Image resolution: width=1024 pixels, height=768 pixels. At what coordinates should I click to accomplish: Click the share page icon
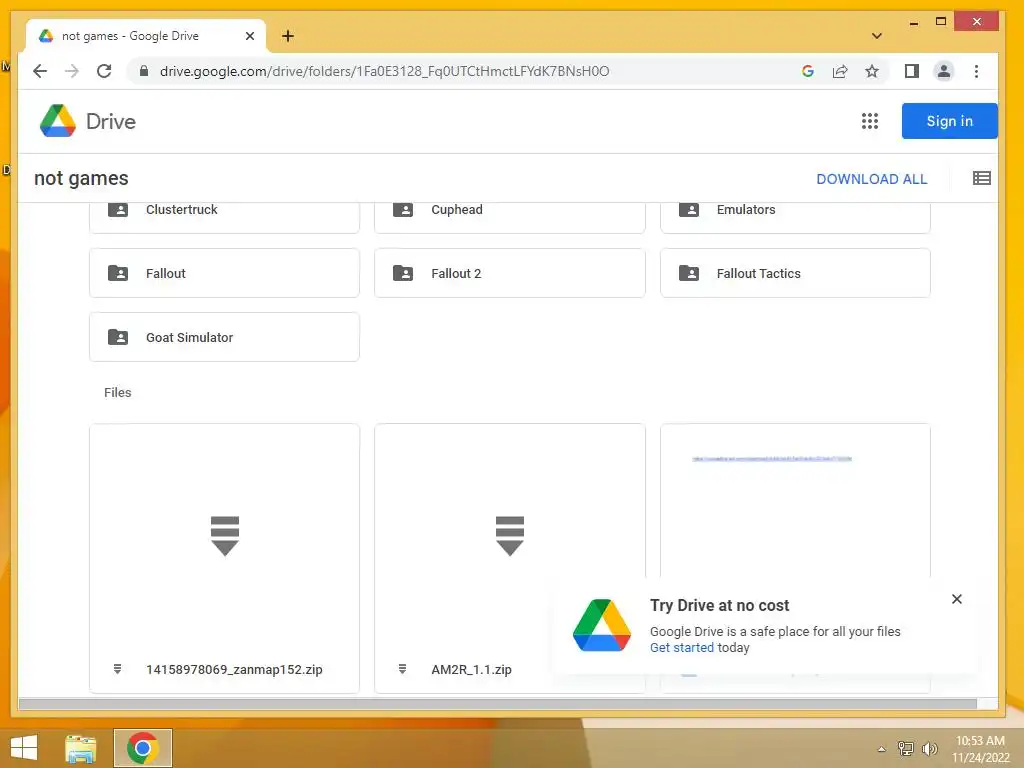pos(840,71)
